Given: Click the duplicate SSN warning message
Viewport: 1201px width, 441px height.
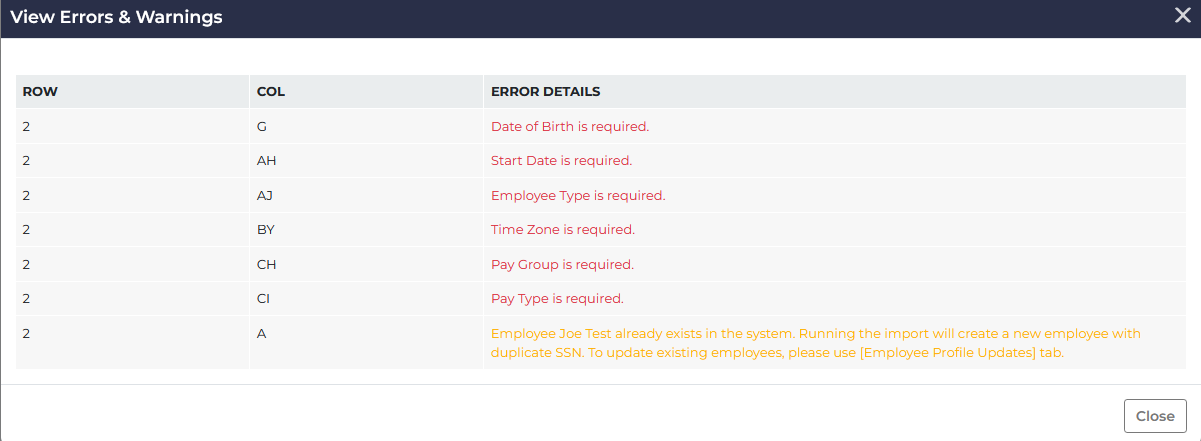Looking at the screenshot, I should (815, 343).
